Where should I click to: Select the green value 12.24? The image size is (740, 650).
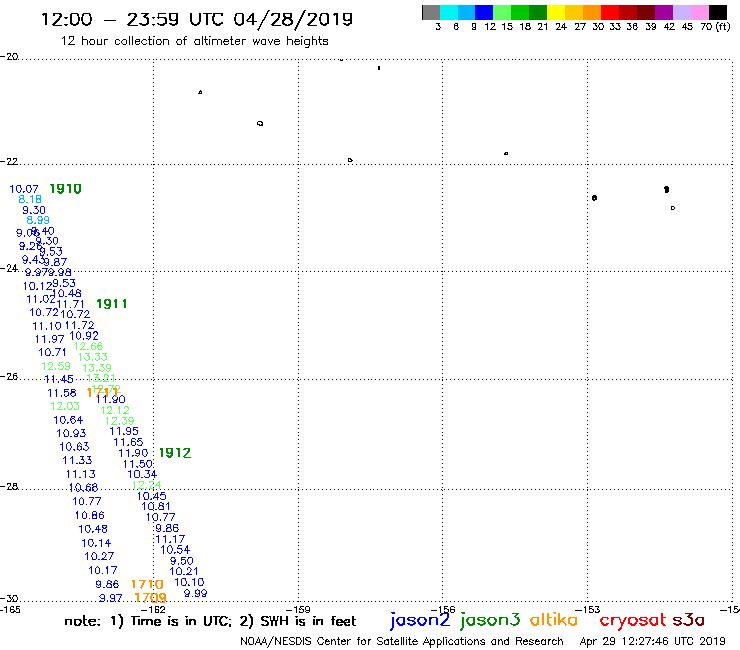146,485
